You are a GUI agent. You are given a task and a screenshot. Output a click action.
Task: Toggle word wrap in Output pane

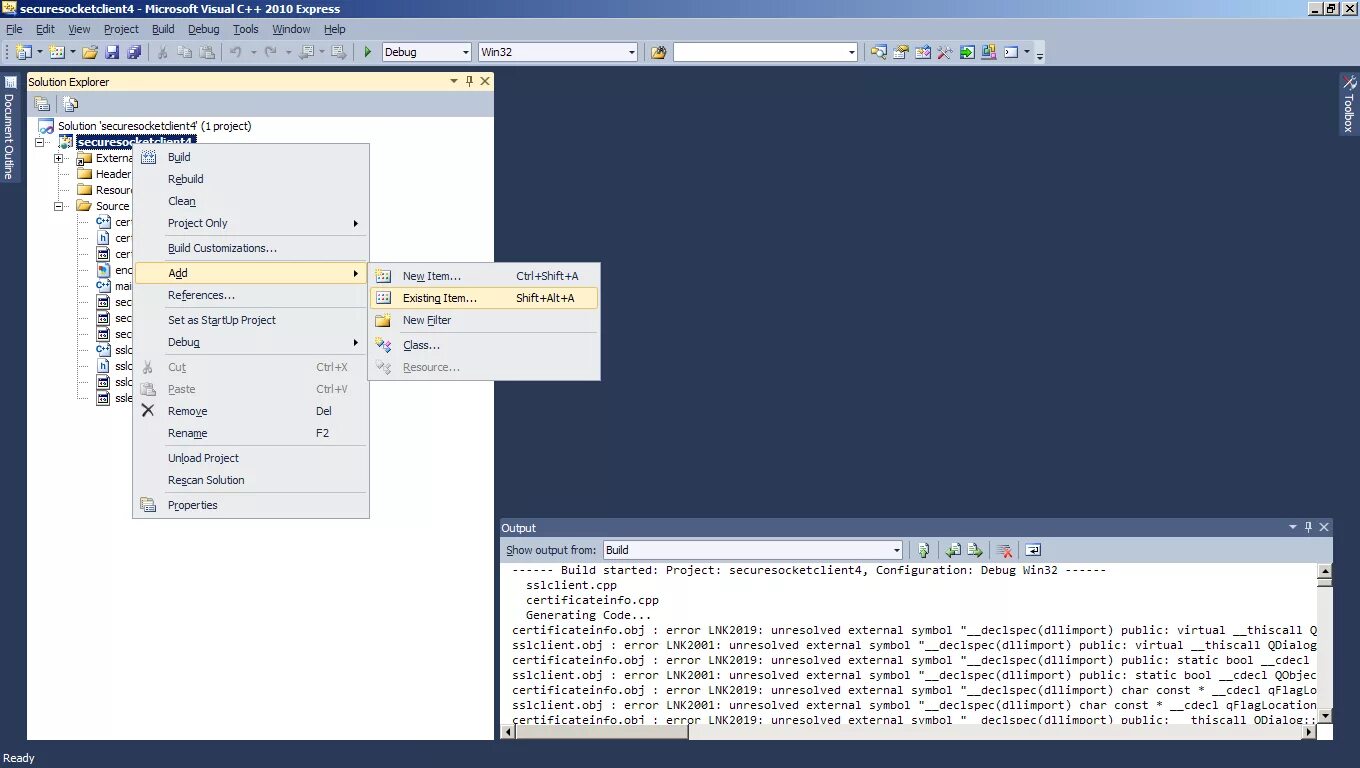[1033, 550]
